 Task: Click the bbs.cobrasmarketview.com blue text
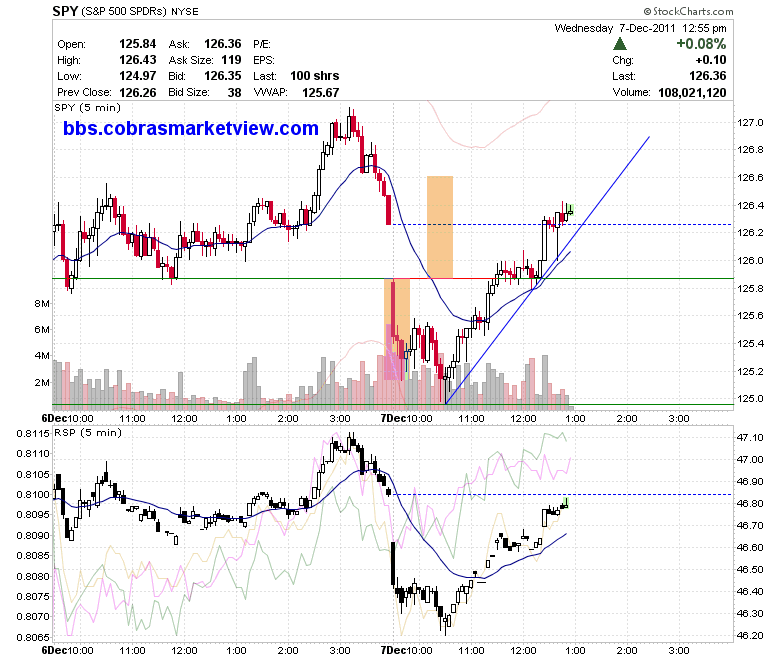191,128
